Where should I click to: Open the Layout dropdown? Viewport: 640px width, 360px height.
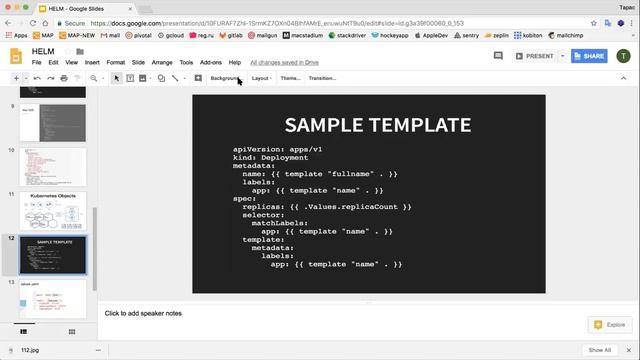[262, 78]
